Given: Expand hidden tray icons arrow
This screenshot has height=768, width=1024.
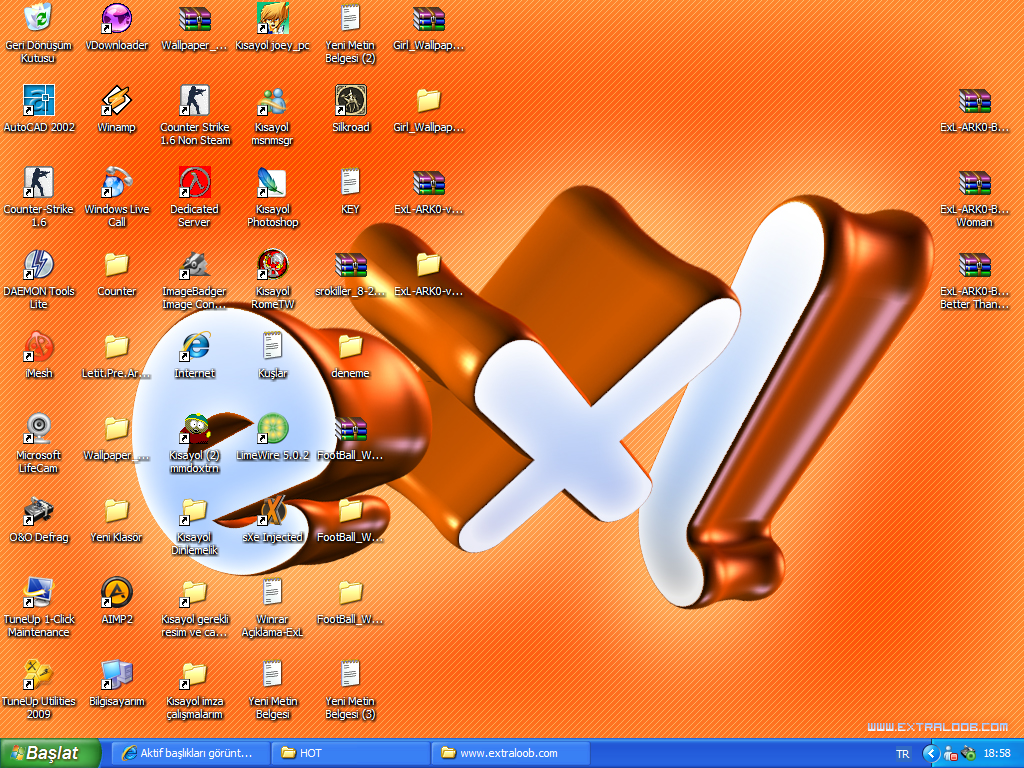Looking at the screenshot, I should 931,754.
